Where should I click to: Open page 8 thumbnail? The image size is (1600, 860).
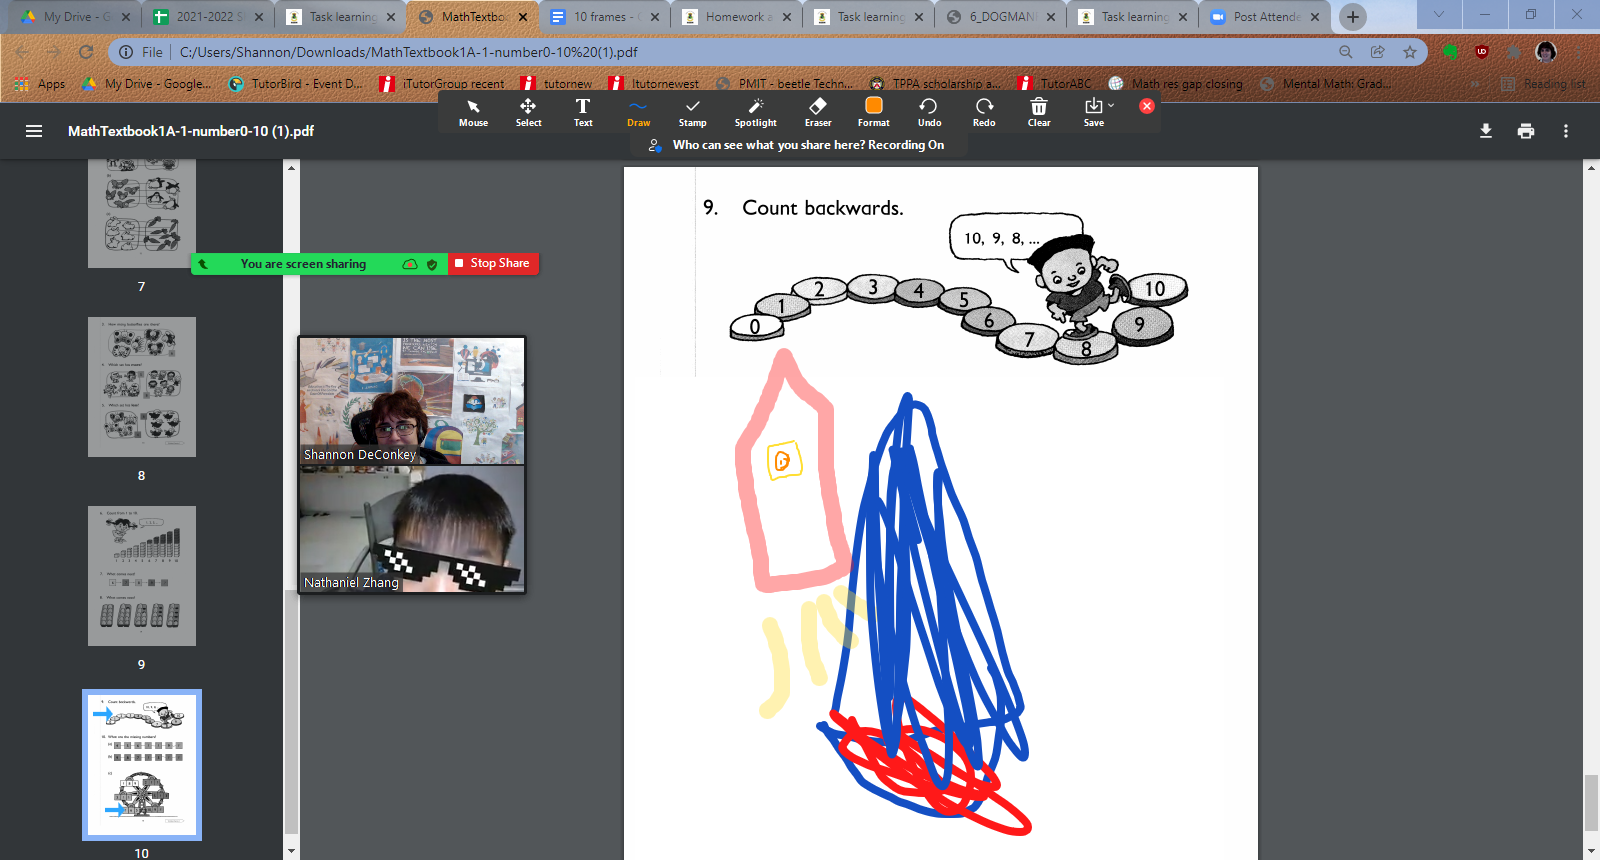click(142, 387)
